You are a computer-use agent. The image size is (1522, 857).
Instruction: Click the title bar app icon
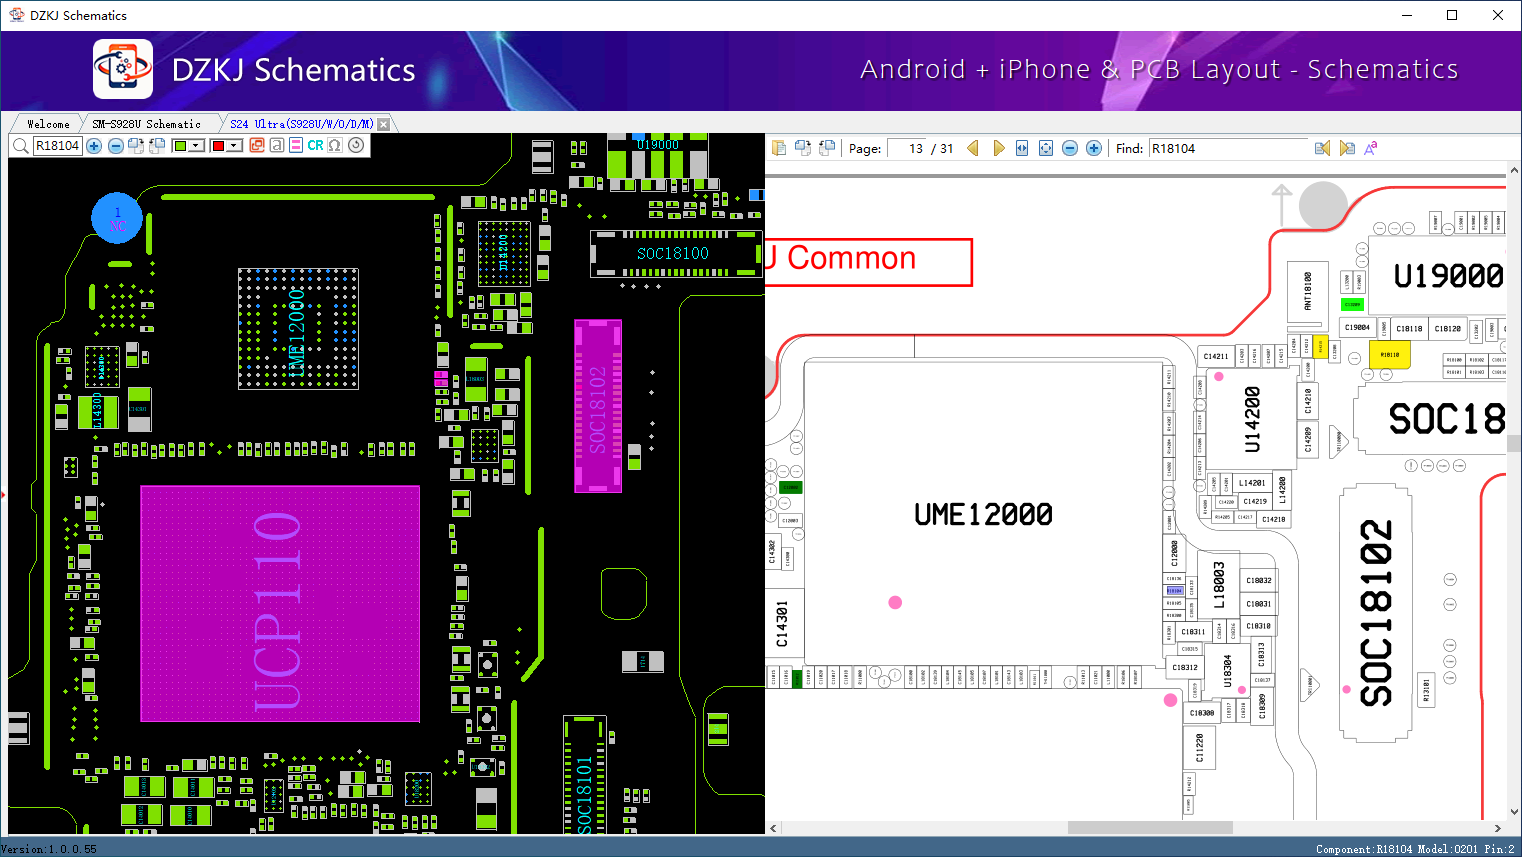16,15
